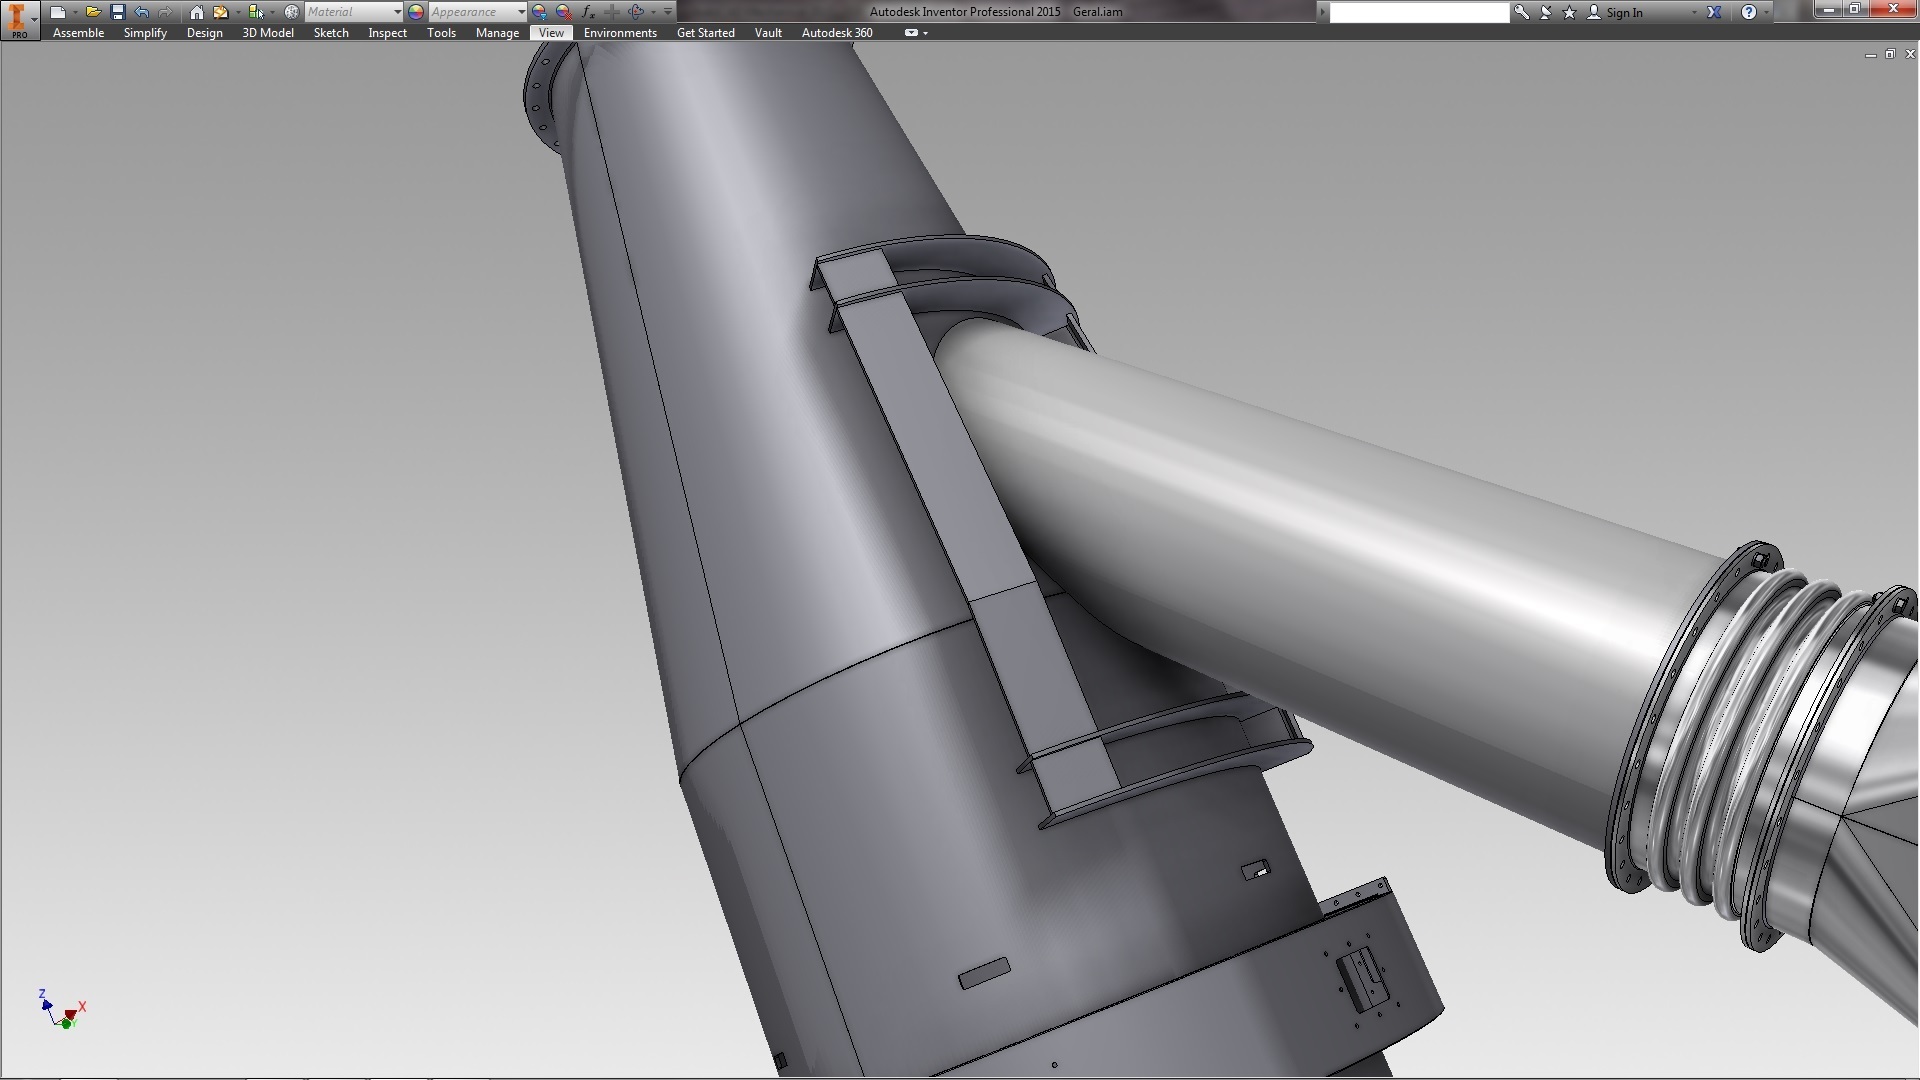The image size is (1920, 1080).
Task: Create a new file with New icon
Action: click(58, 12)
